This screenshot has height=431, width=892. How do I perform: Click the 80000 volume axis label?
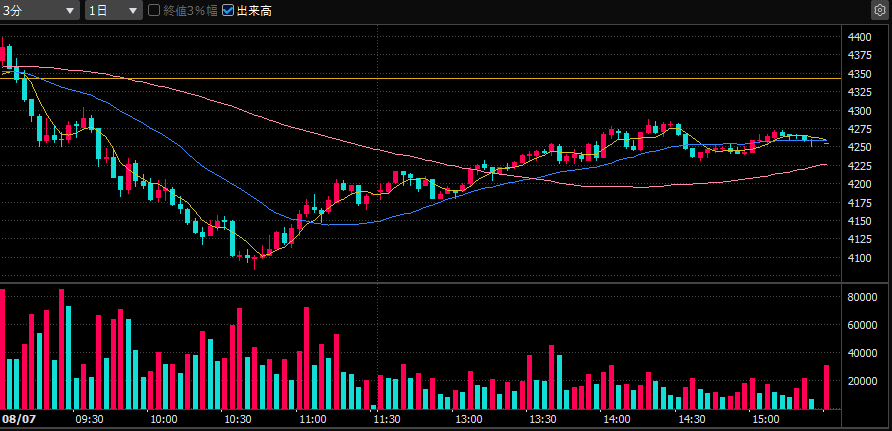point(861,297)
